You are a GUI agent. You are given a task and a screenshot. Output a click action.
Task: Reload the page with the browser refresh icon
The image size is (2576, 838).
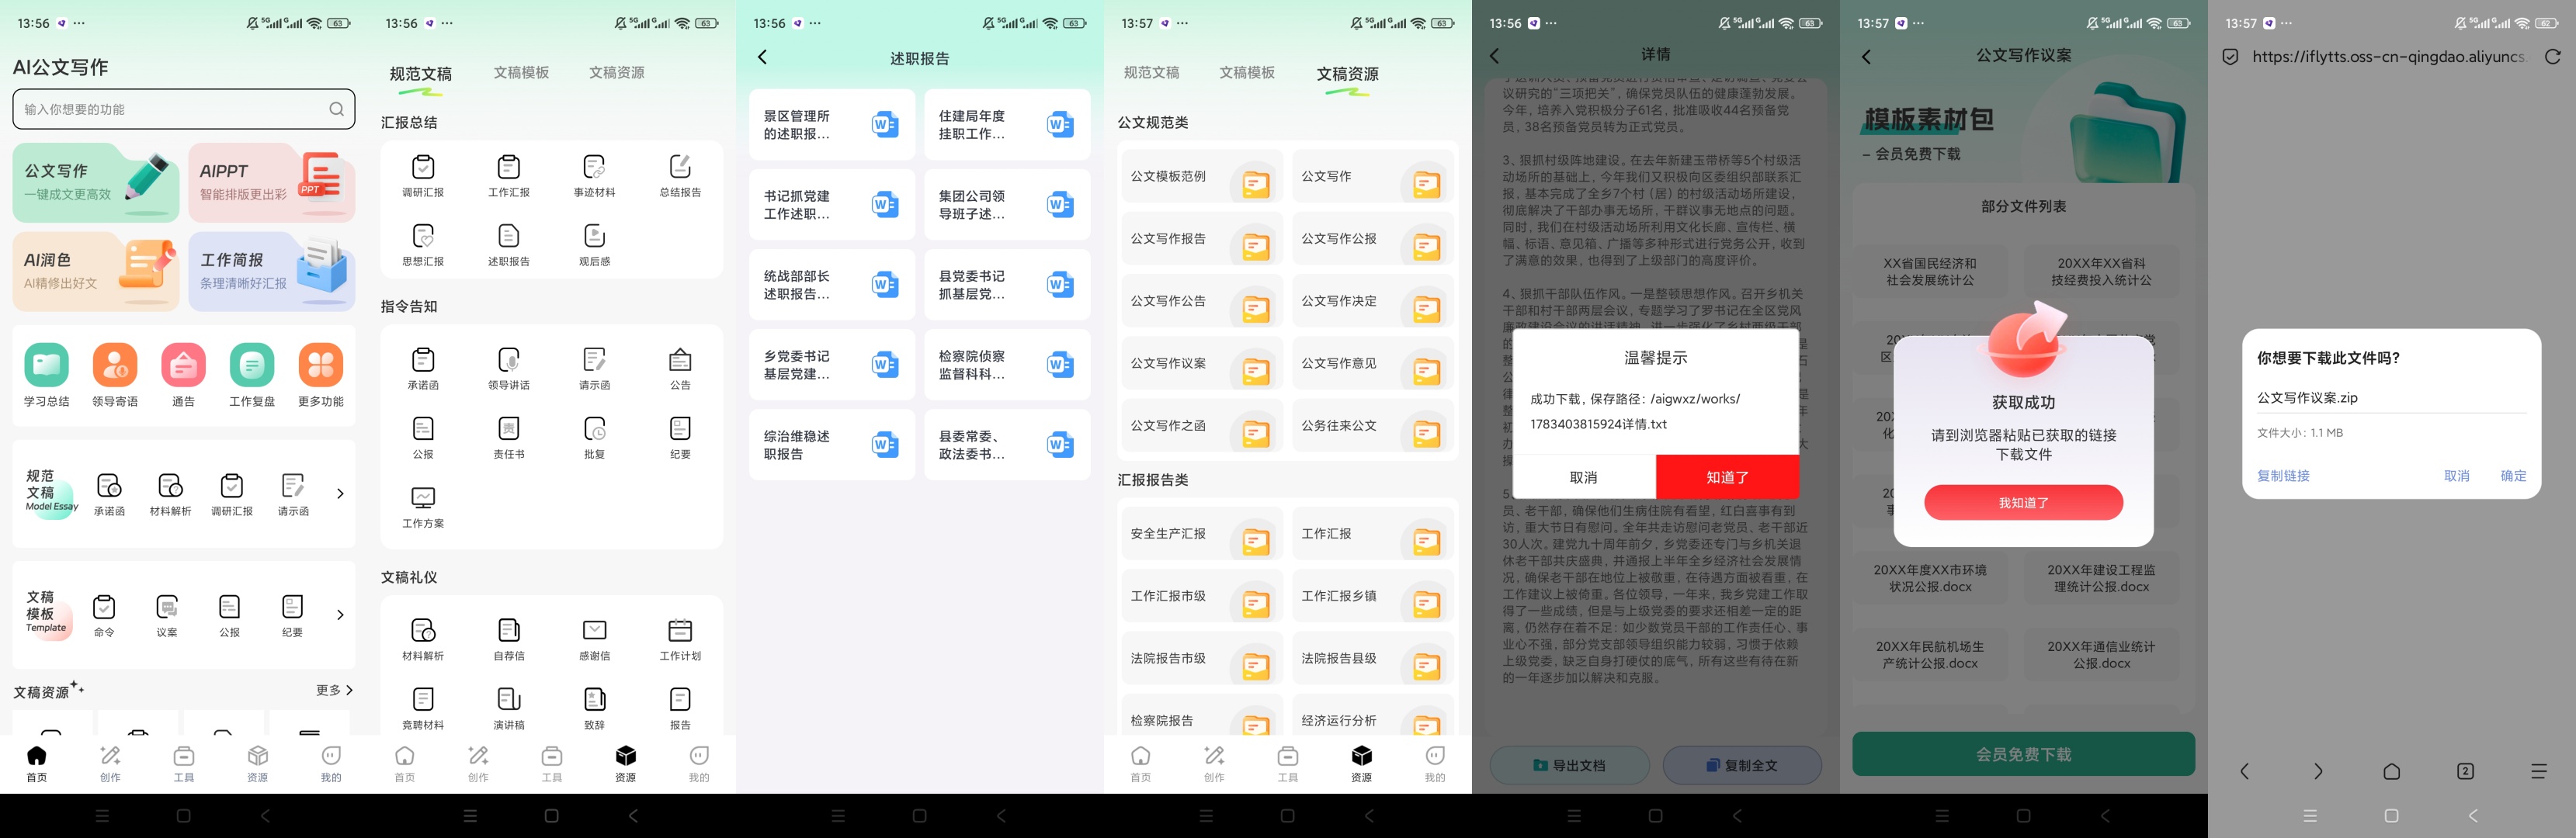pyautogui.click(x=2553, y=57)
